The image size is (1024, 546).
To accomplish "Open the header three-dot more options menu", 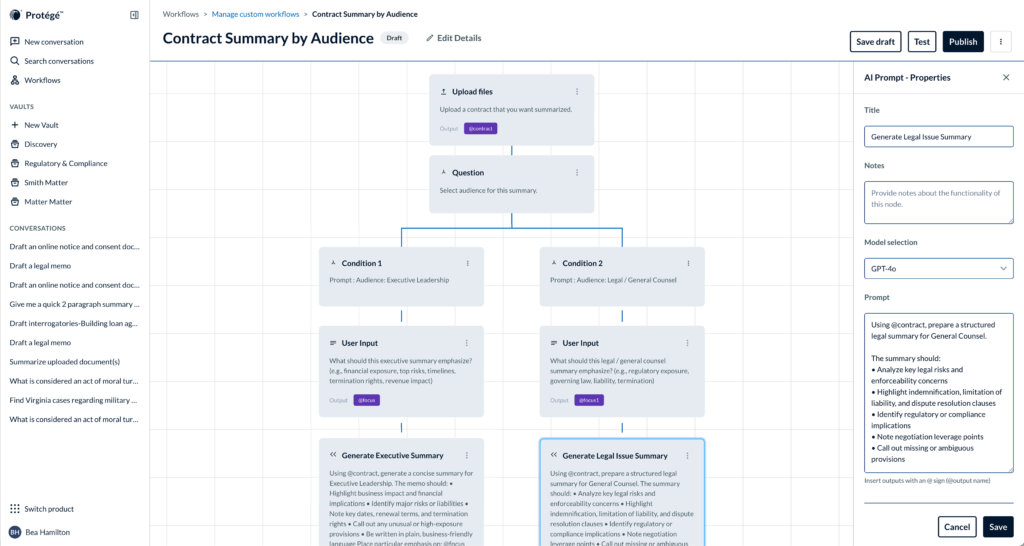I will click(1000, 41).
